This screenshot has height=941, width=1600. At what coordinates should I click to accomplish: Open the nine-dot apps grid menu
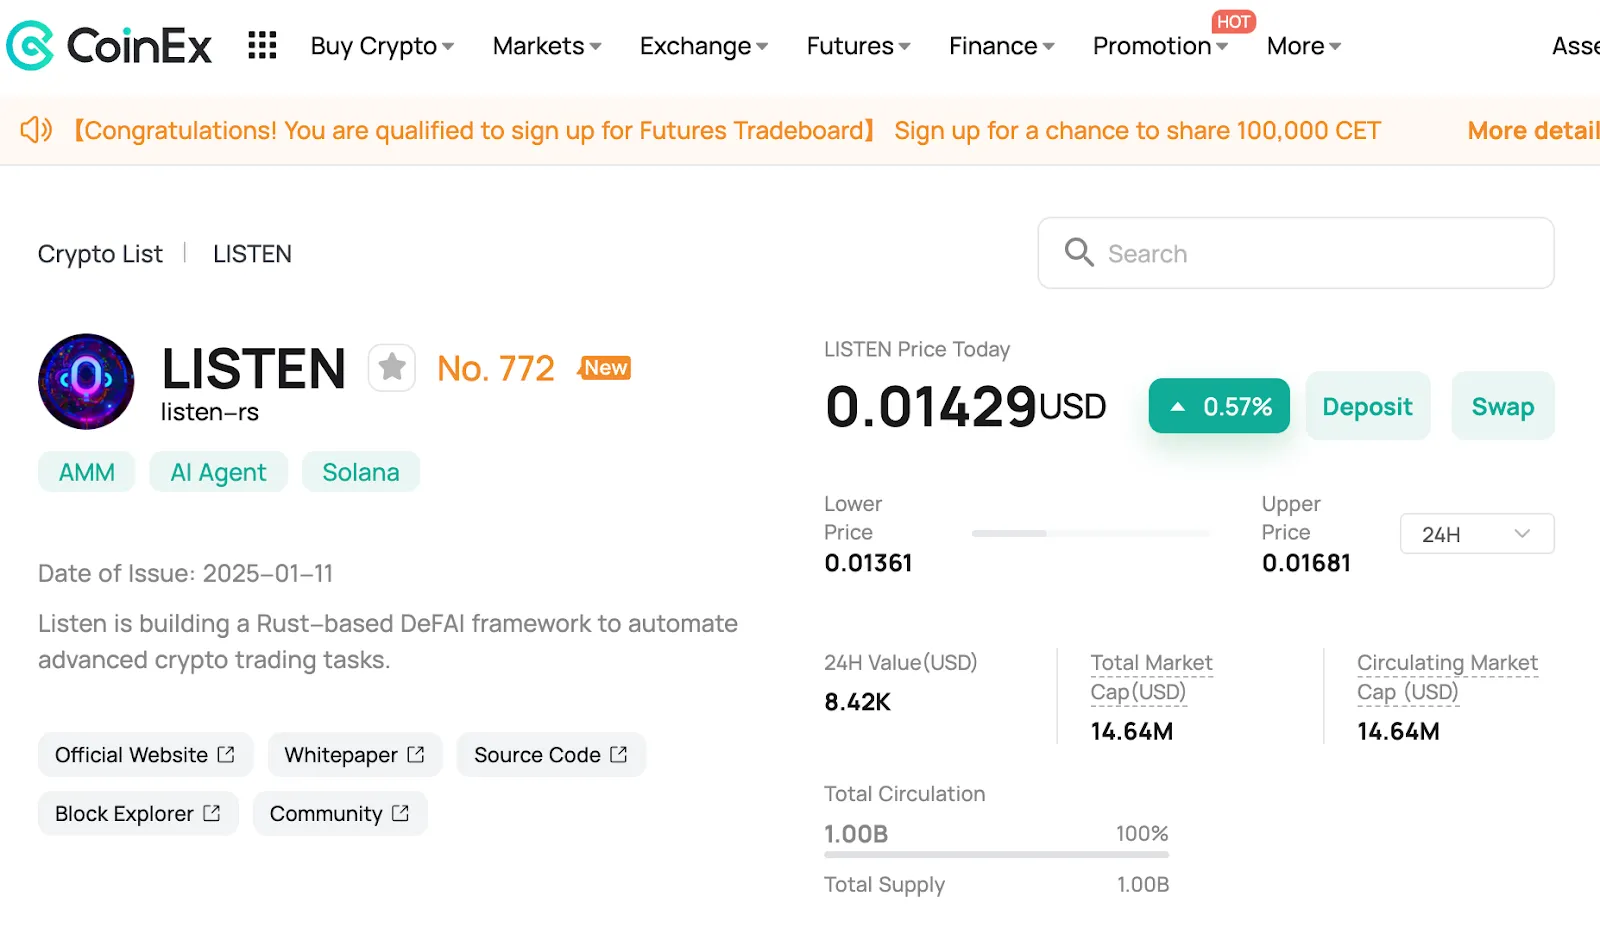(262, 45)
